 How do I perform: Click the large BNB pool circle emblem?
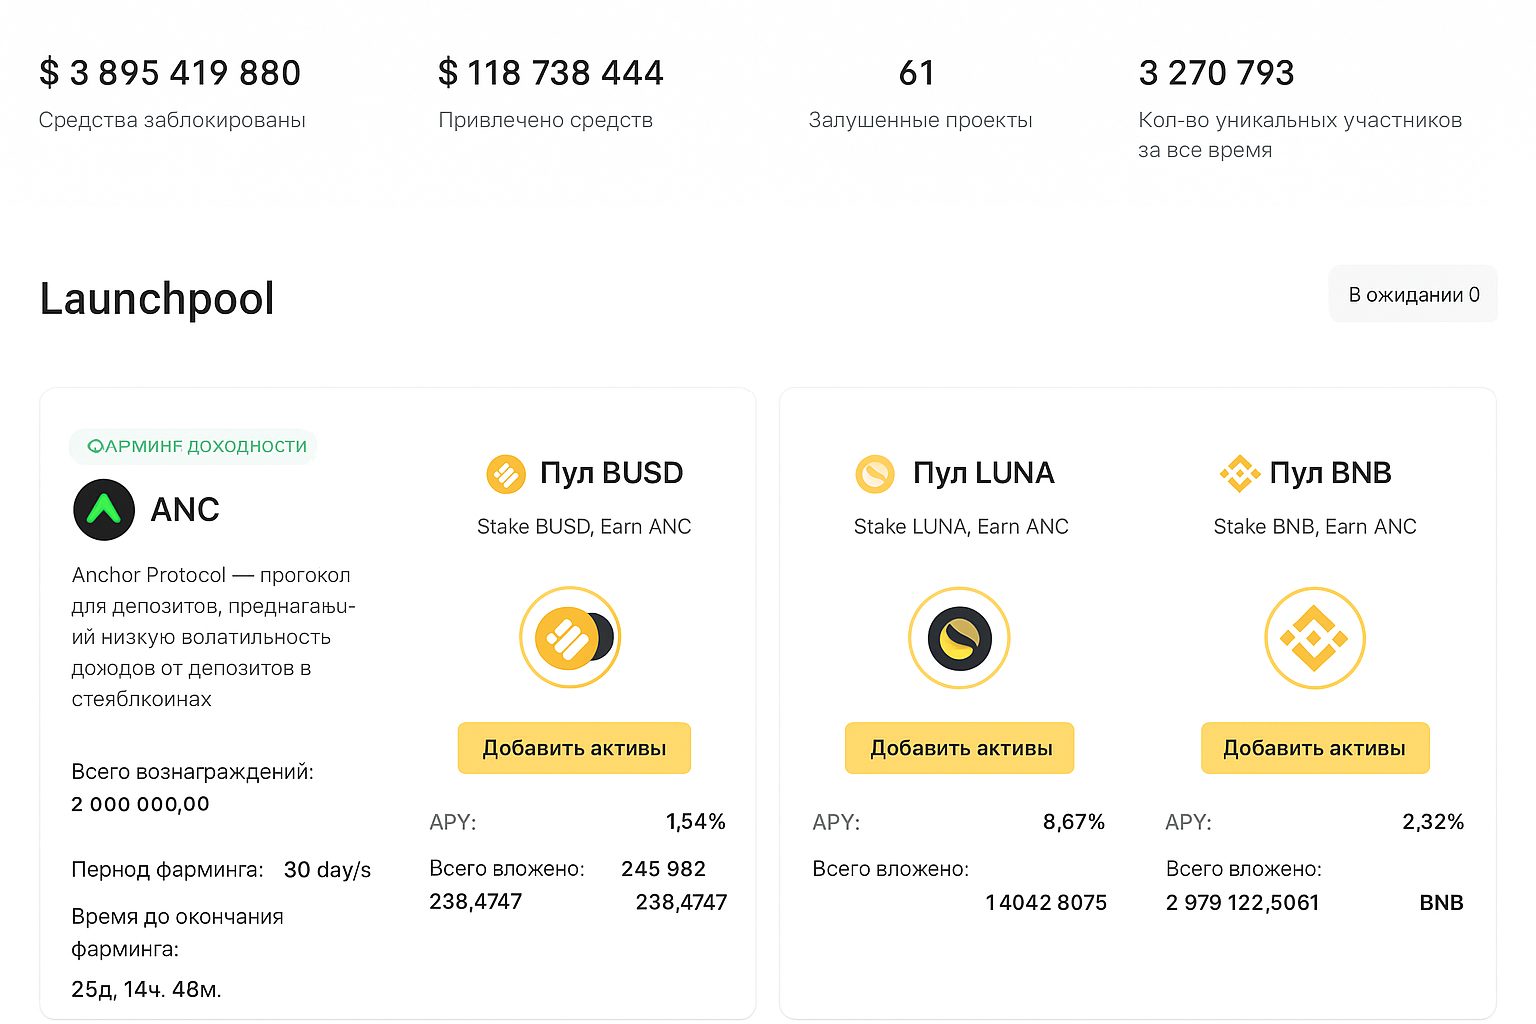tap(1315, 637)
